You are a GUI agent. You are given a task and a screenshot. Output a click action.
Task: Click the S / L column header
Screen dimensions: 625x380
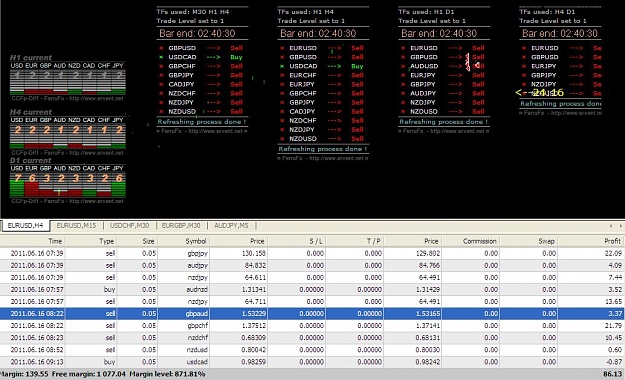(x=297, y=241)
